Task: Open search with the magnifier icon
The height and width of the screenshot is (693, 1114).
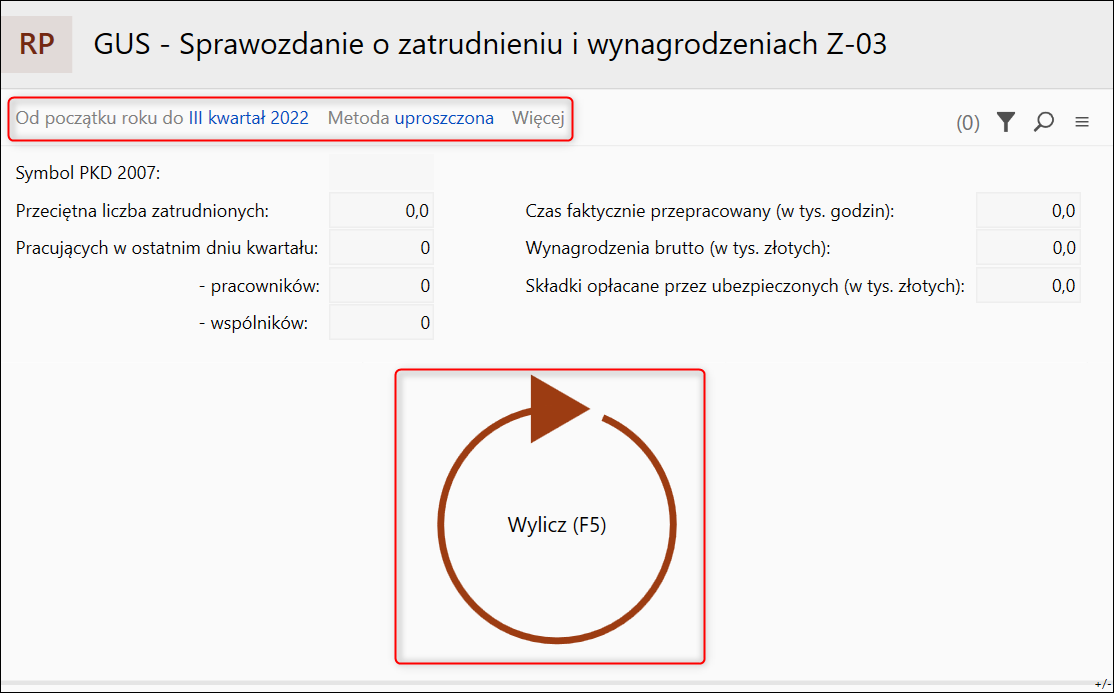Action: [x=1043, y=122]
